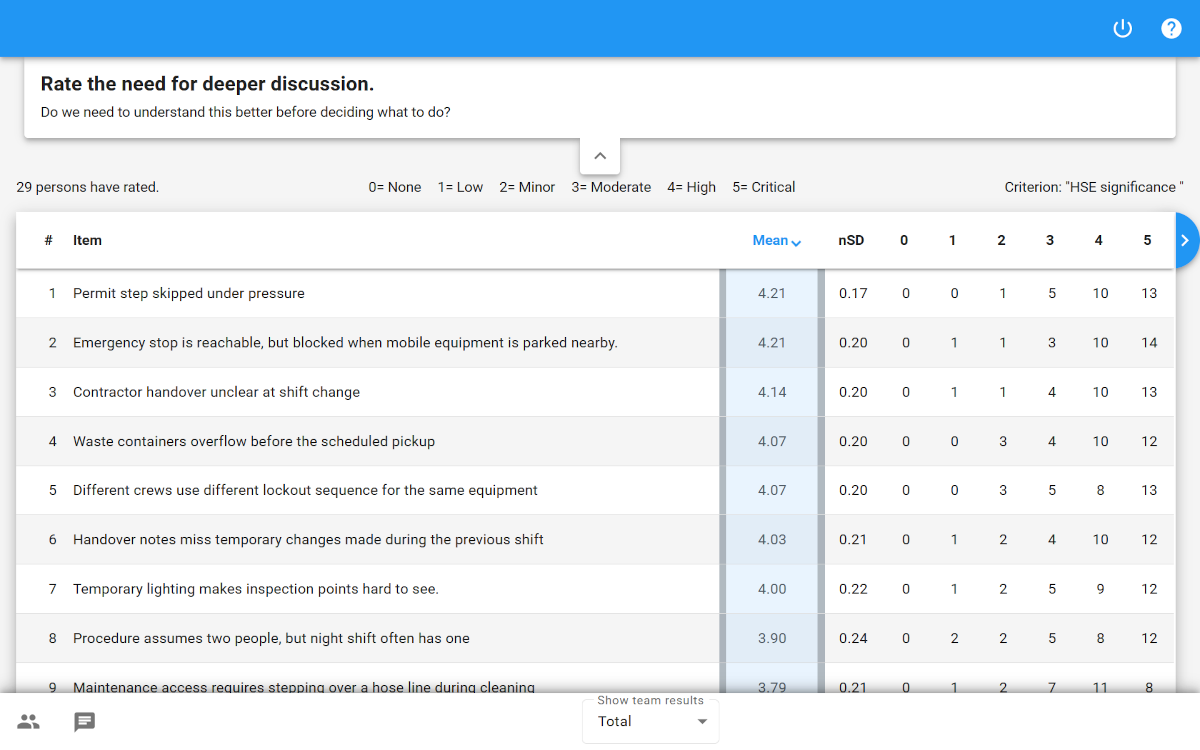Click the rating 5 column header
The height and width of the screenshot is (750, 1200).
1147,240
